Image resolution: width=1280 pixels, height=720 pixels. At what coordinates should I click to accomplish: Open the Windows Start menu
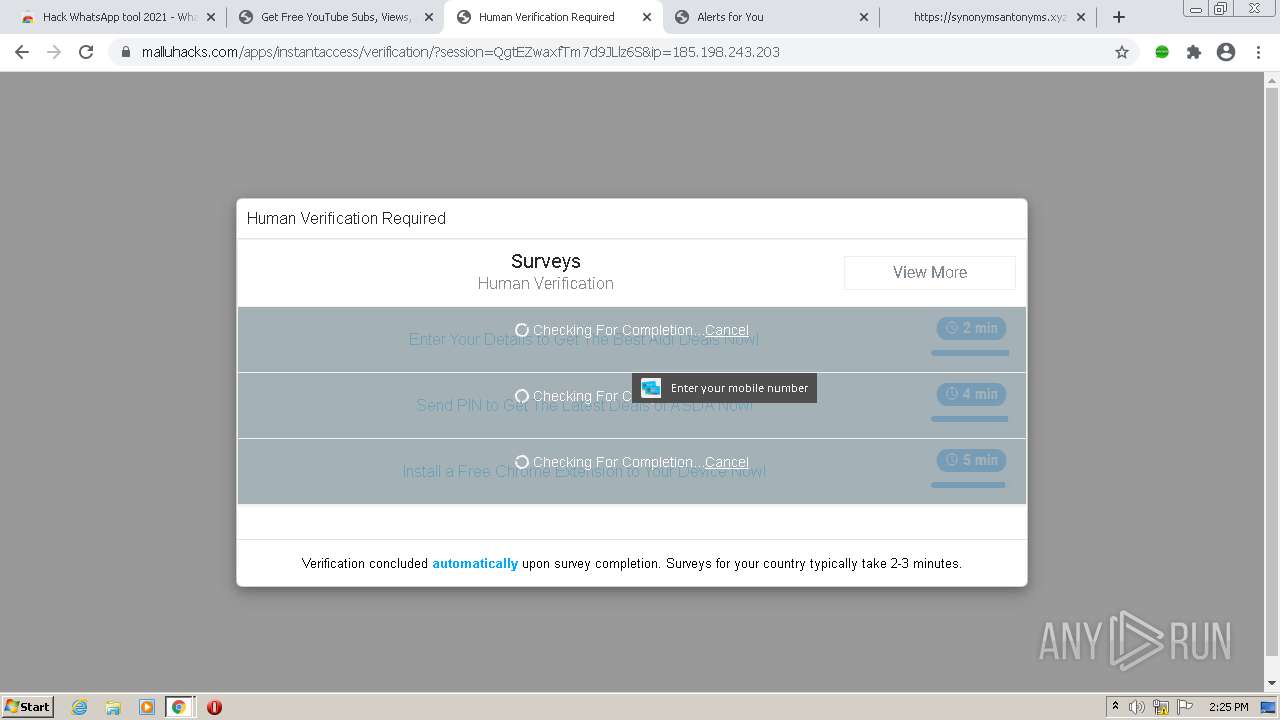28,706
